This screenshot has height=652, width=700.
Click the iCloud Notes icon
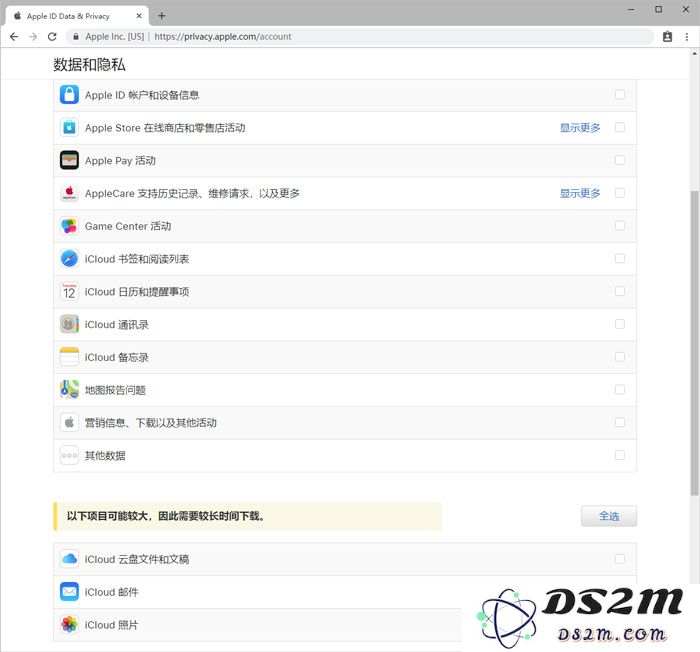click(x=69, y=357)
